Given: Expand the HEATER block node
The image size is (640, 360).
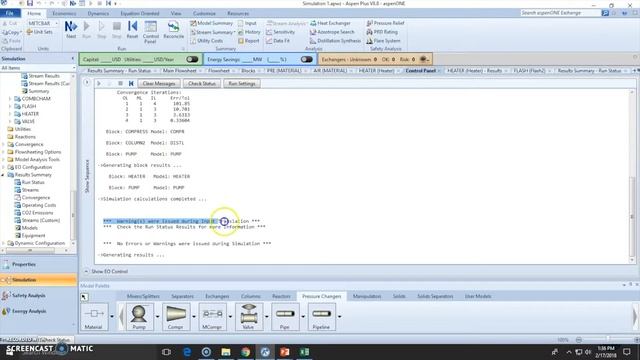Looking at the screenshot, I should tap(10, 114).
